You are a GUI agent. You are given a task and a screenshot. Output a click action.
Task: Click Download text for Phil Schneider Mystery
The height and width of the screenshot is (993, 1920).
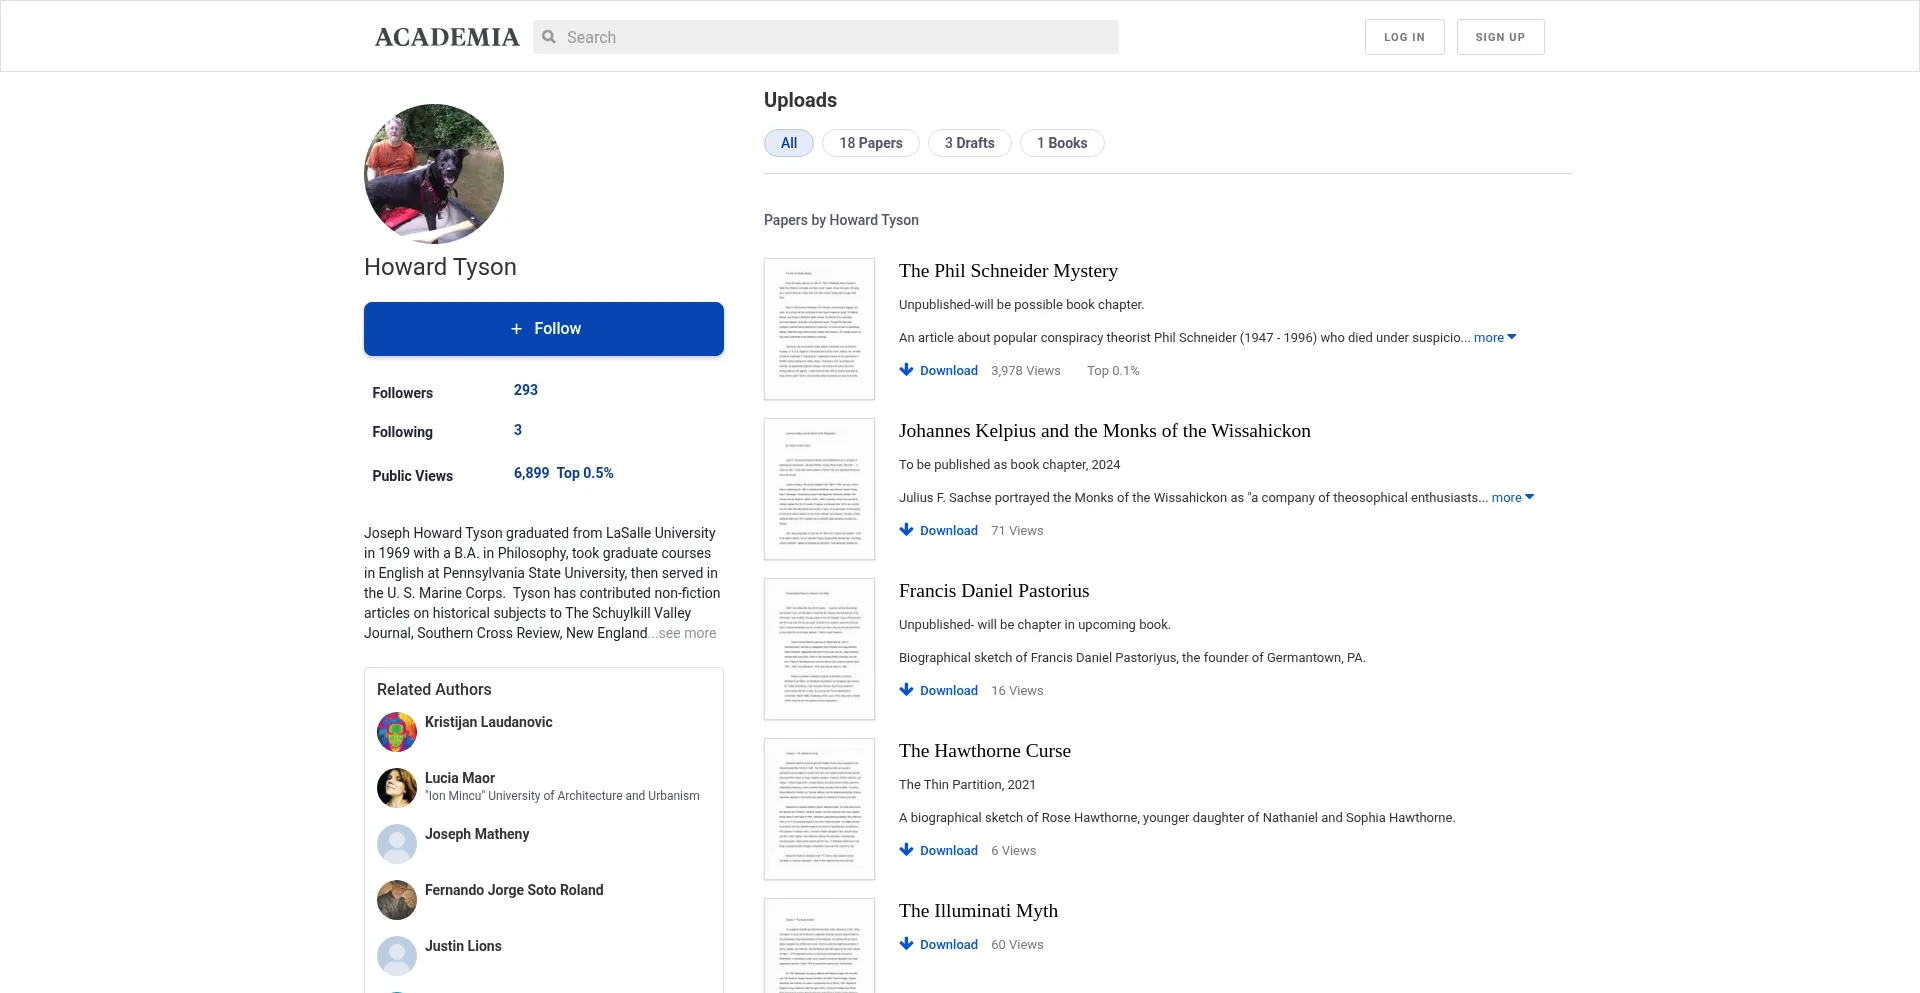[x=949, y=371]
